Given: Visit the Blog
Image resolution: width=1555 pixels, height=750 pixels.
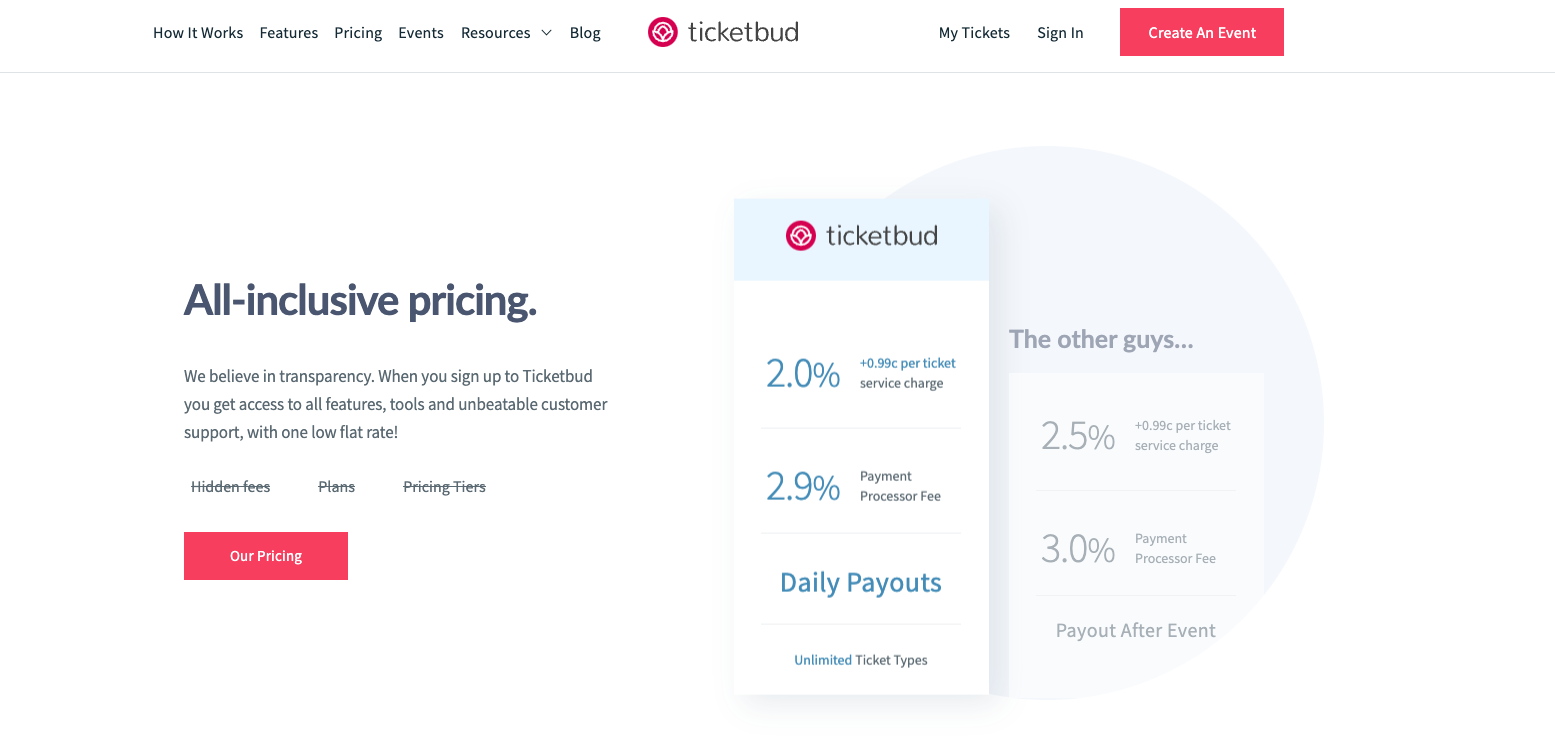Looking at the screenshot, I should click(x=584, y=33).
